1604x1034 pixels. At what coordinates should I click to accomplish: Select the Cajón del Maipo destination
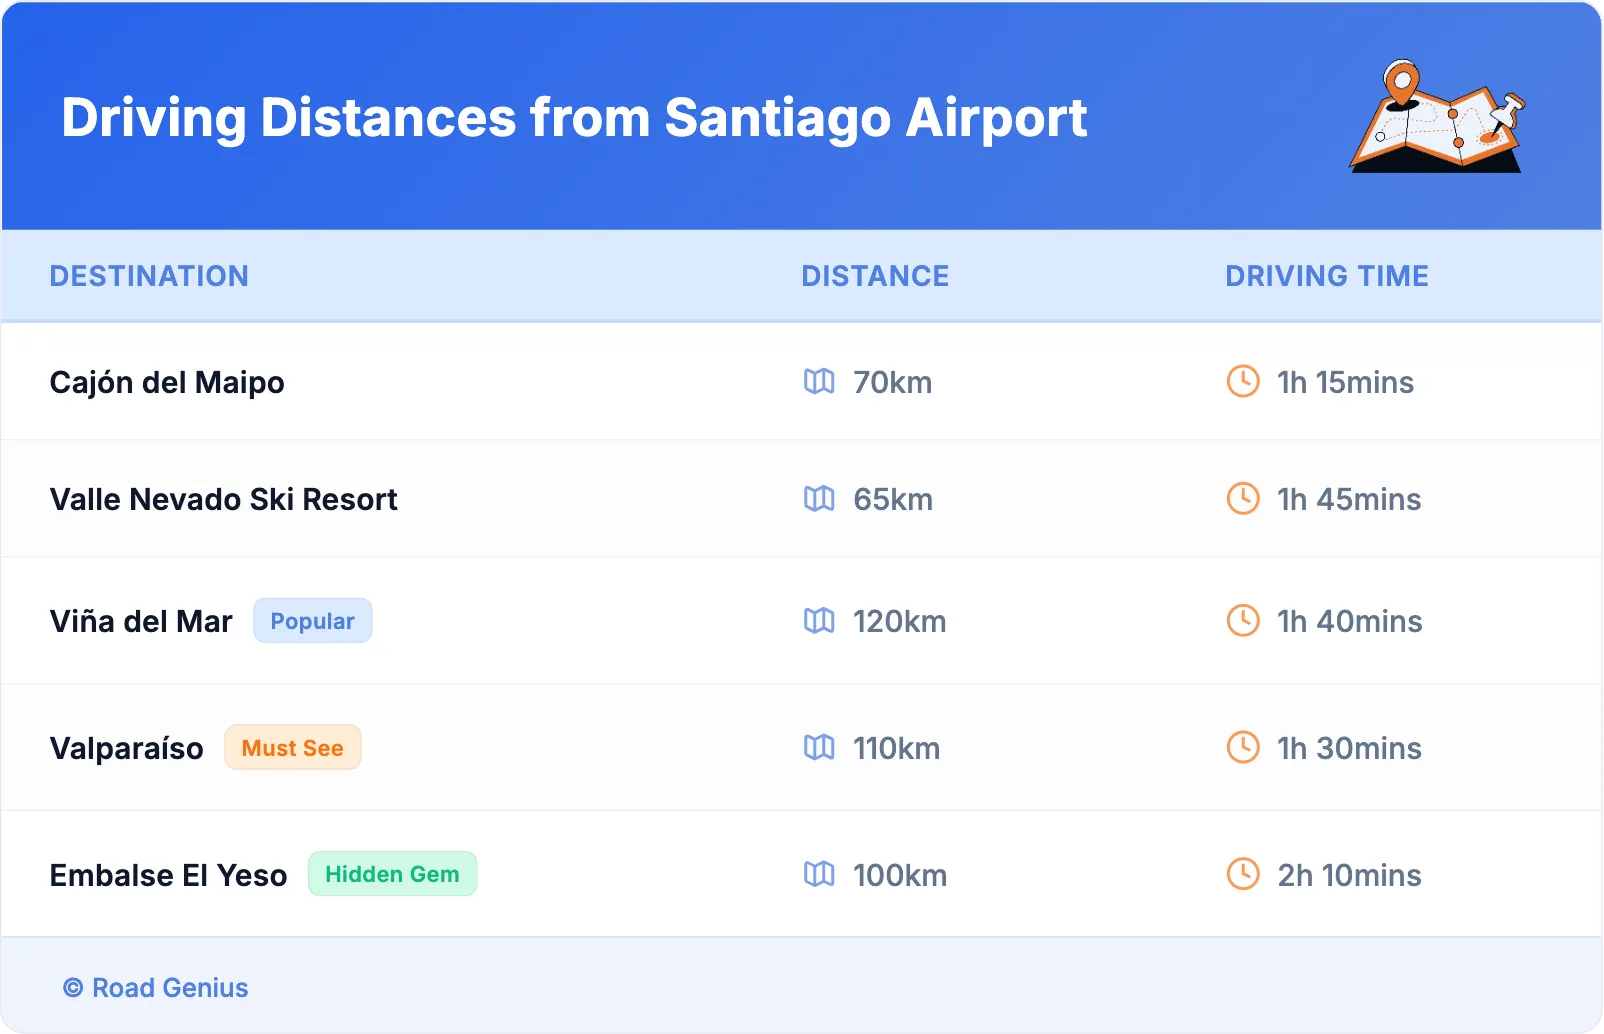(167, 382)
